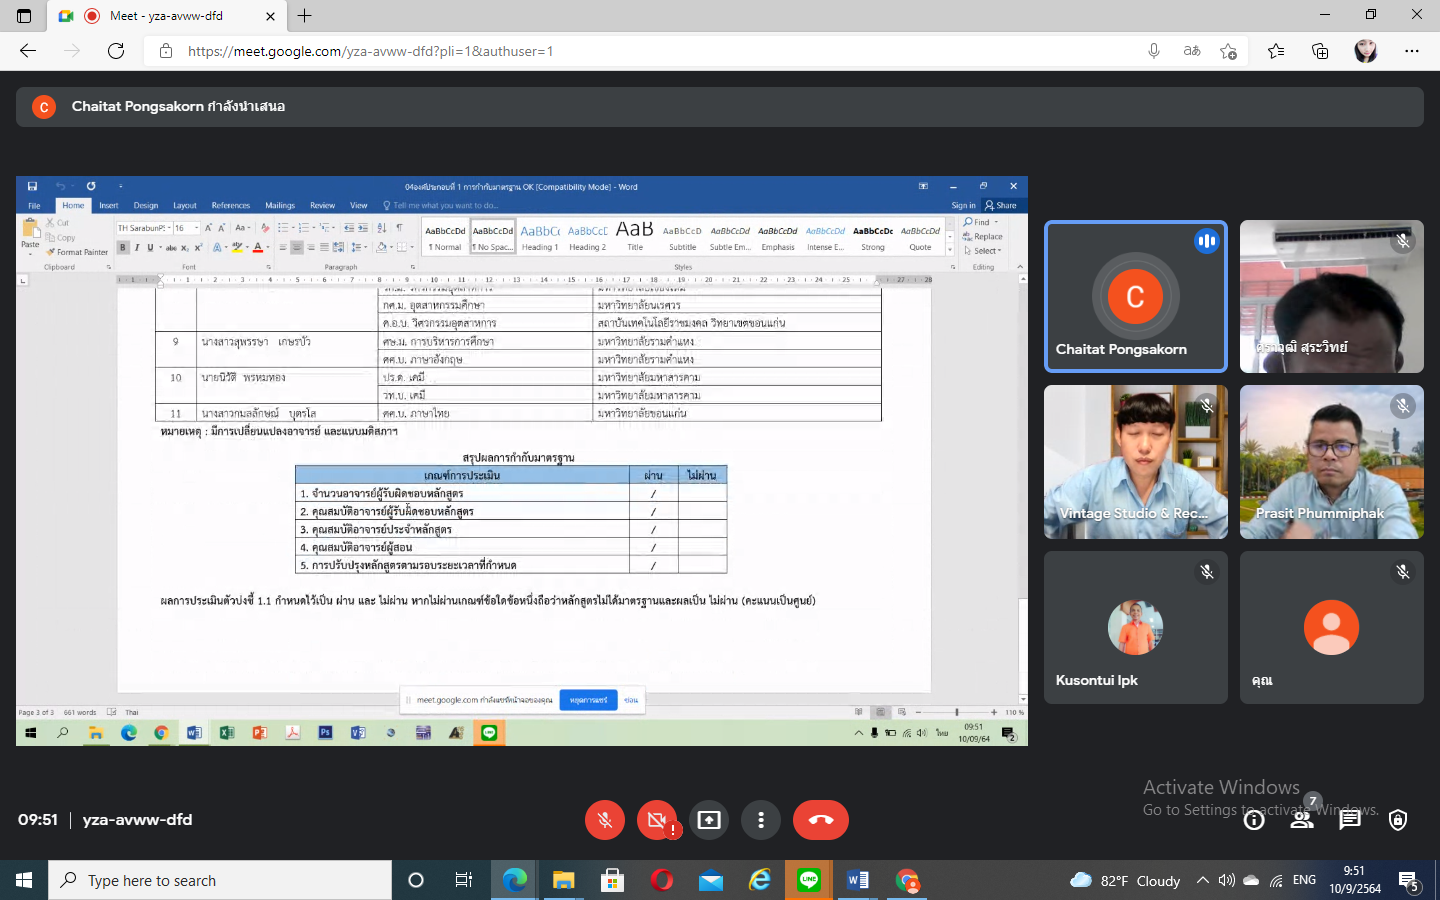Open the in-call chat panel

(x=1350, y=820)
